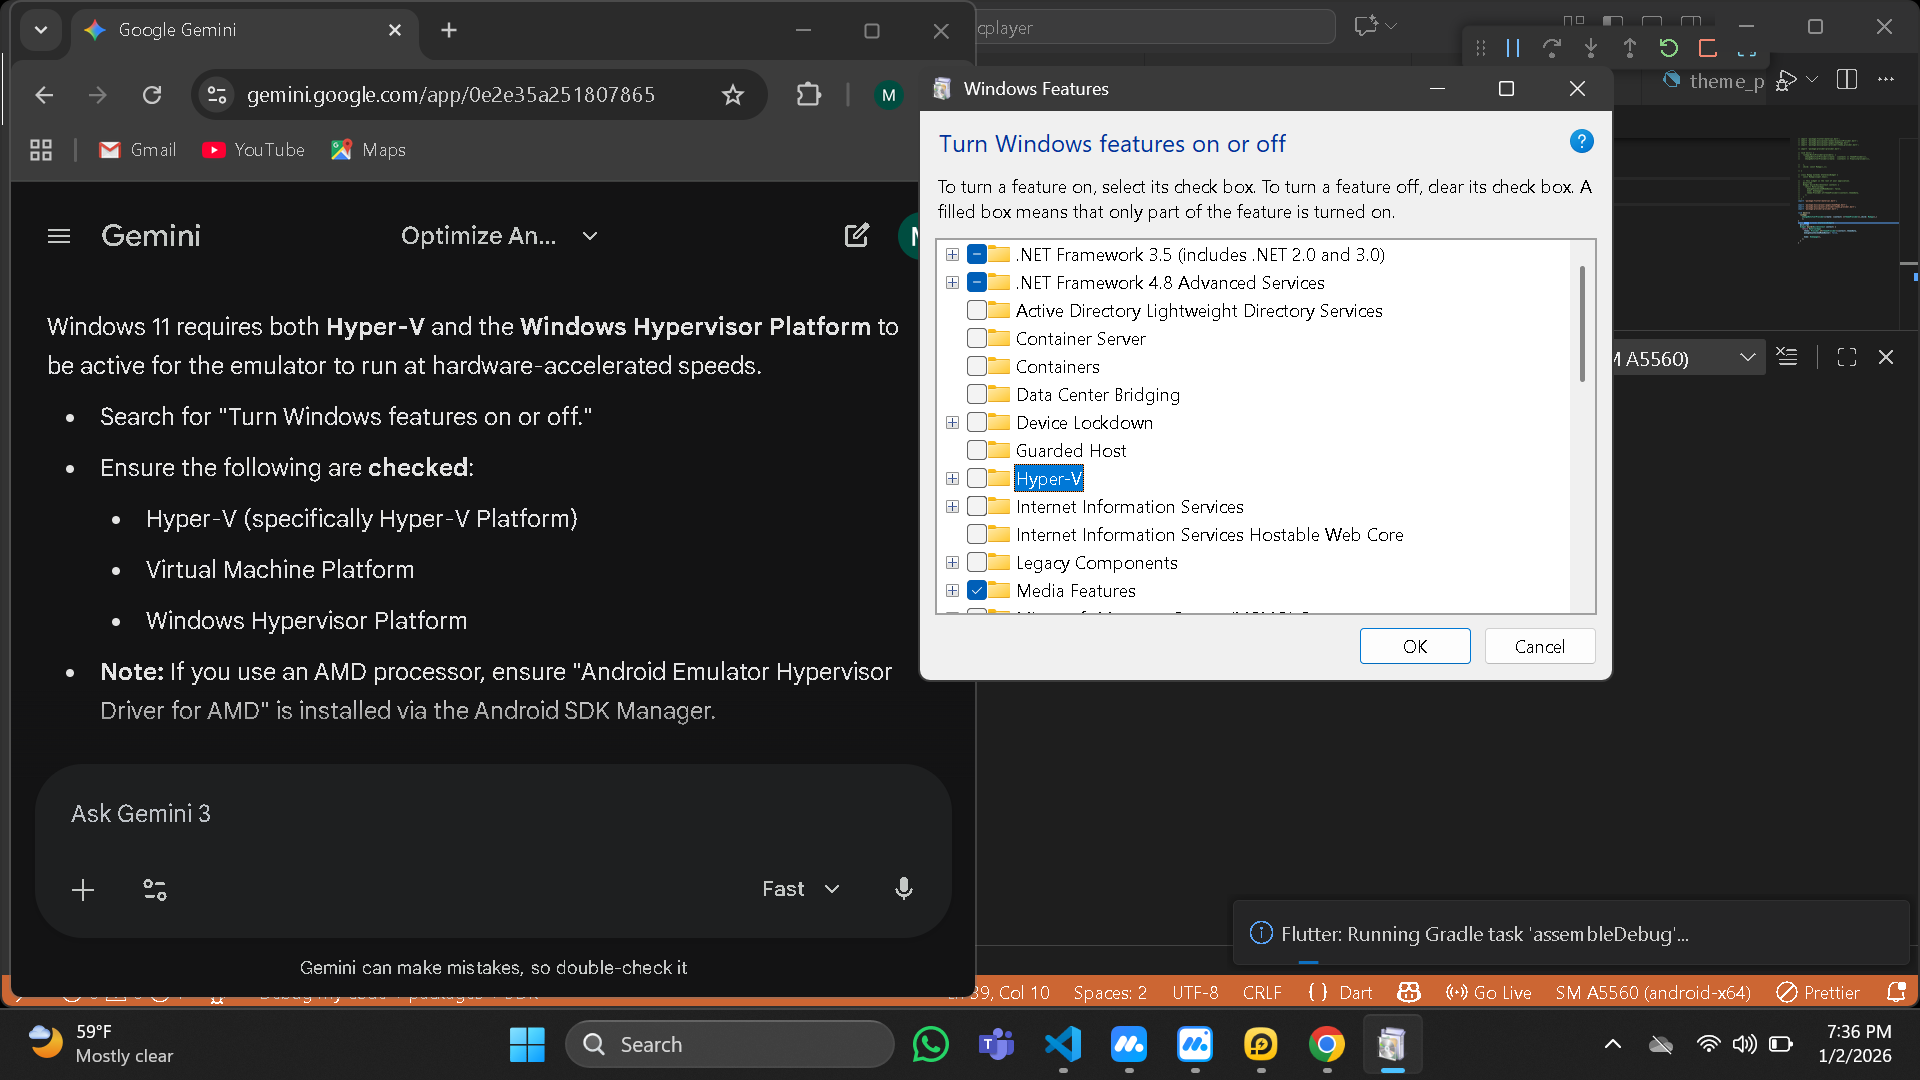This screenshot has height=1080, width=1920.
Task: Select the theme_p editor tab
Action: pos(1713,81)
